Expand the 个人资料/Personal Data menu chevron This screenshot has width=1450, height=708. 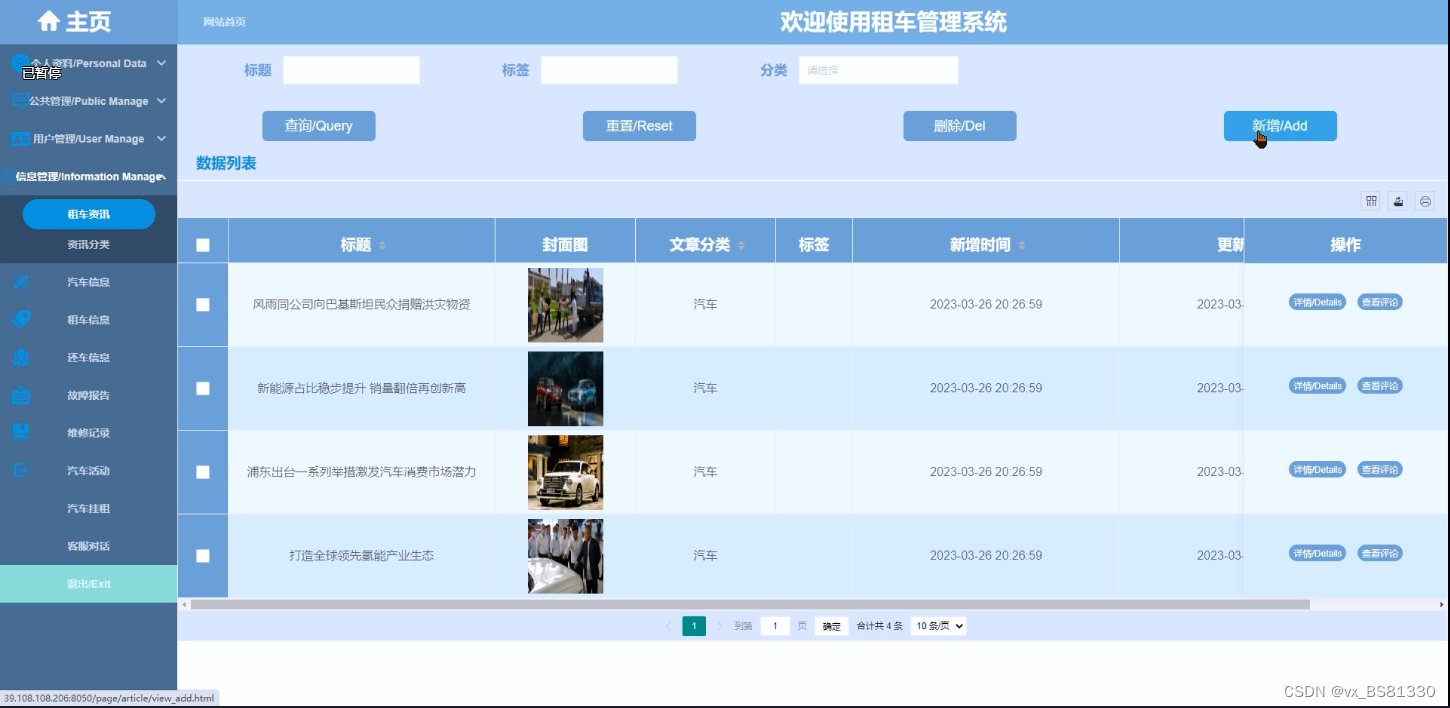(x=161, y=63)
